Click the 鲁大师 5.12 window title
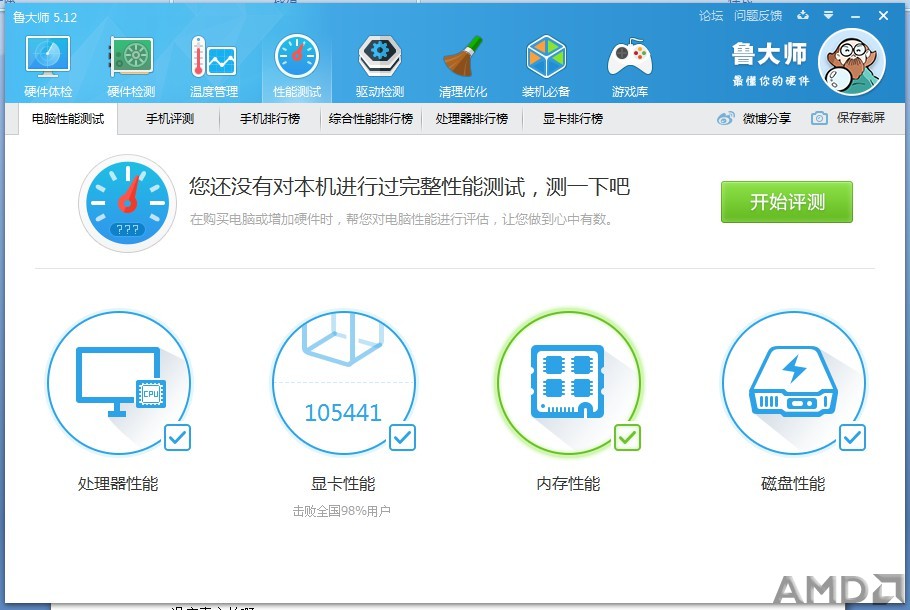Screen dimensions: 910x610 coord(45,17)
